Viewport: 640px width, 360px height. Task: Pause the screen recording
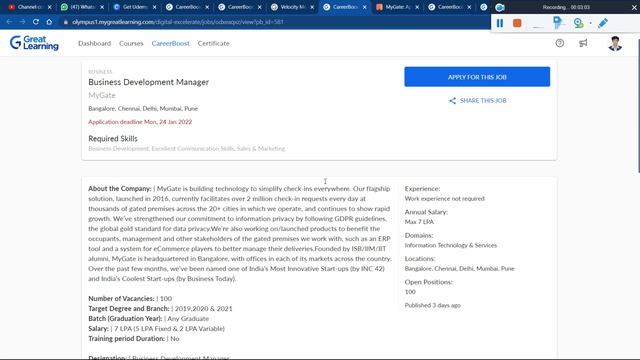click(x=500, y=23)
